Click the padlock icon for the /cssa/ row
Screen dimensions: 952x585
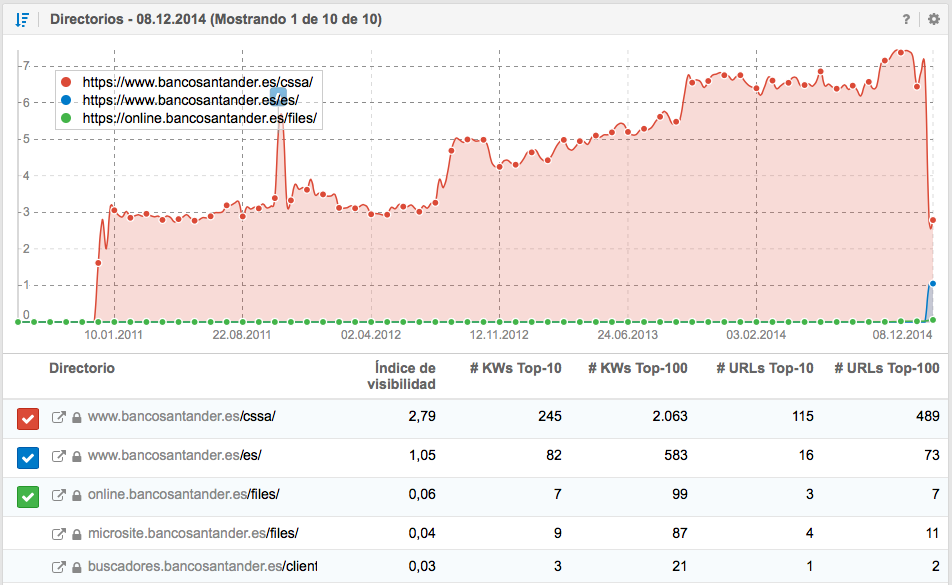[x=76, y=417]
